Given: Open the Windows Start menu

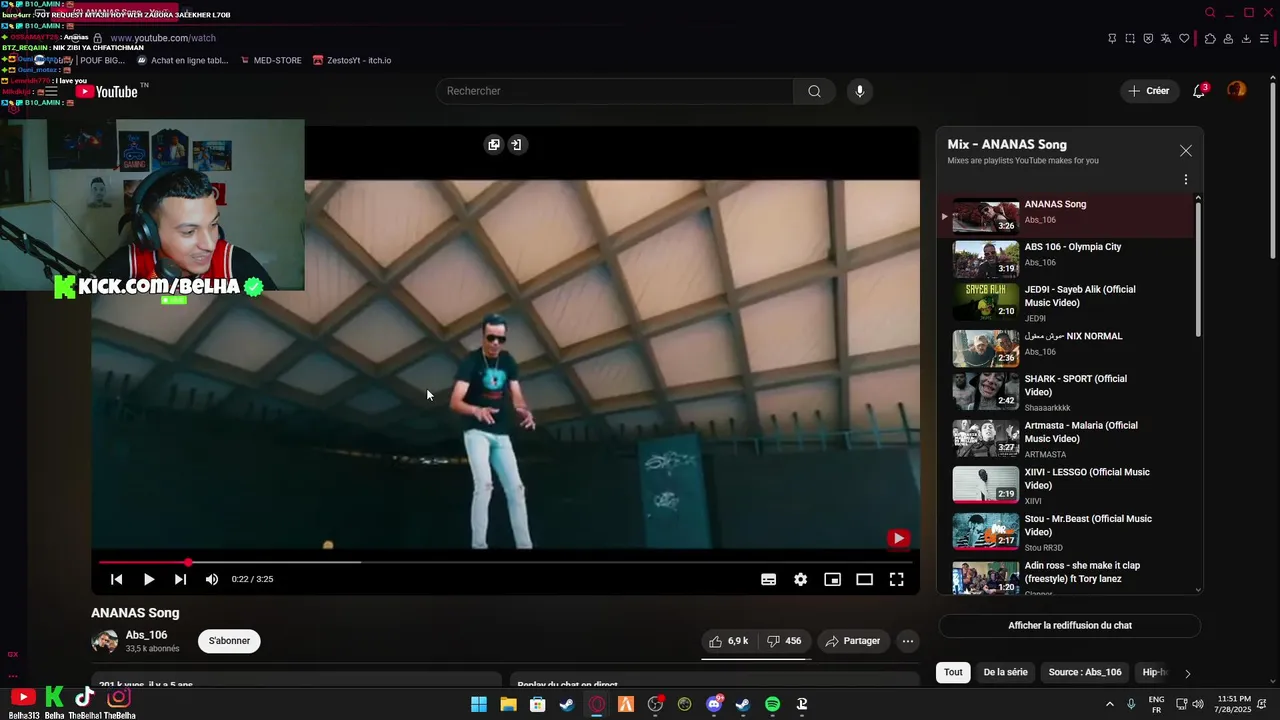Looking at the screenshot, I should click(x=479, y=704).
